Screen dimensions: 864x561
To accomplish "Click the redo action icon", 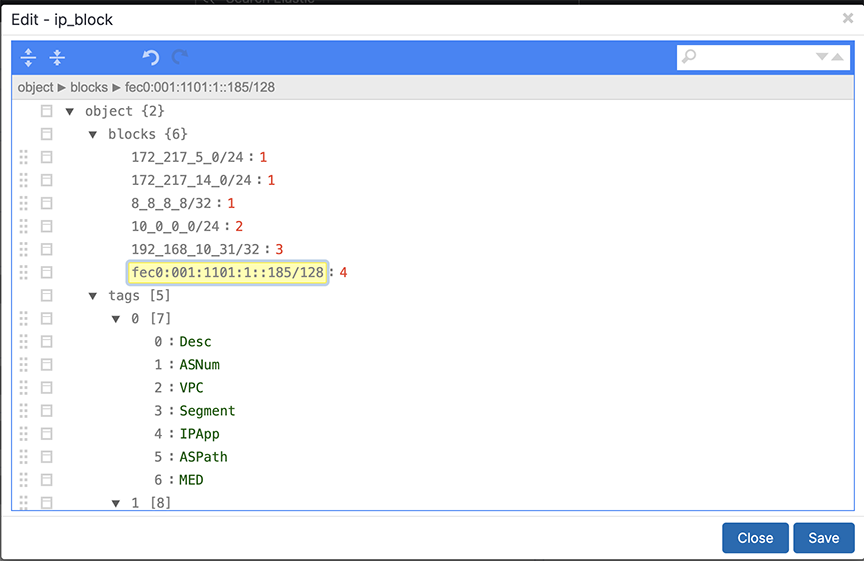I will click(180, 57).
